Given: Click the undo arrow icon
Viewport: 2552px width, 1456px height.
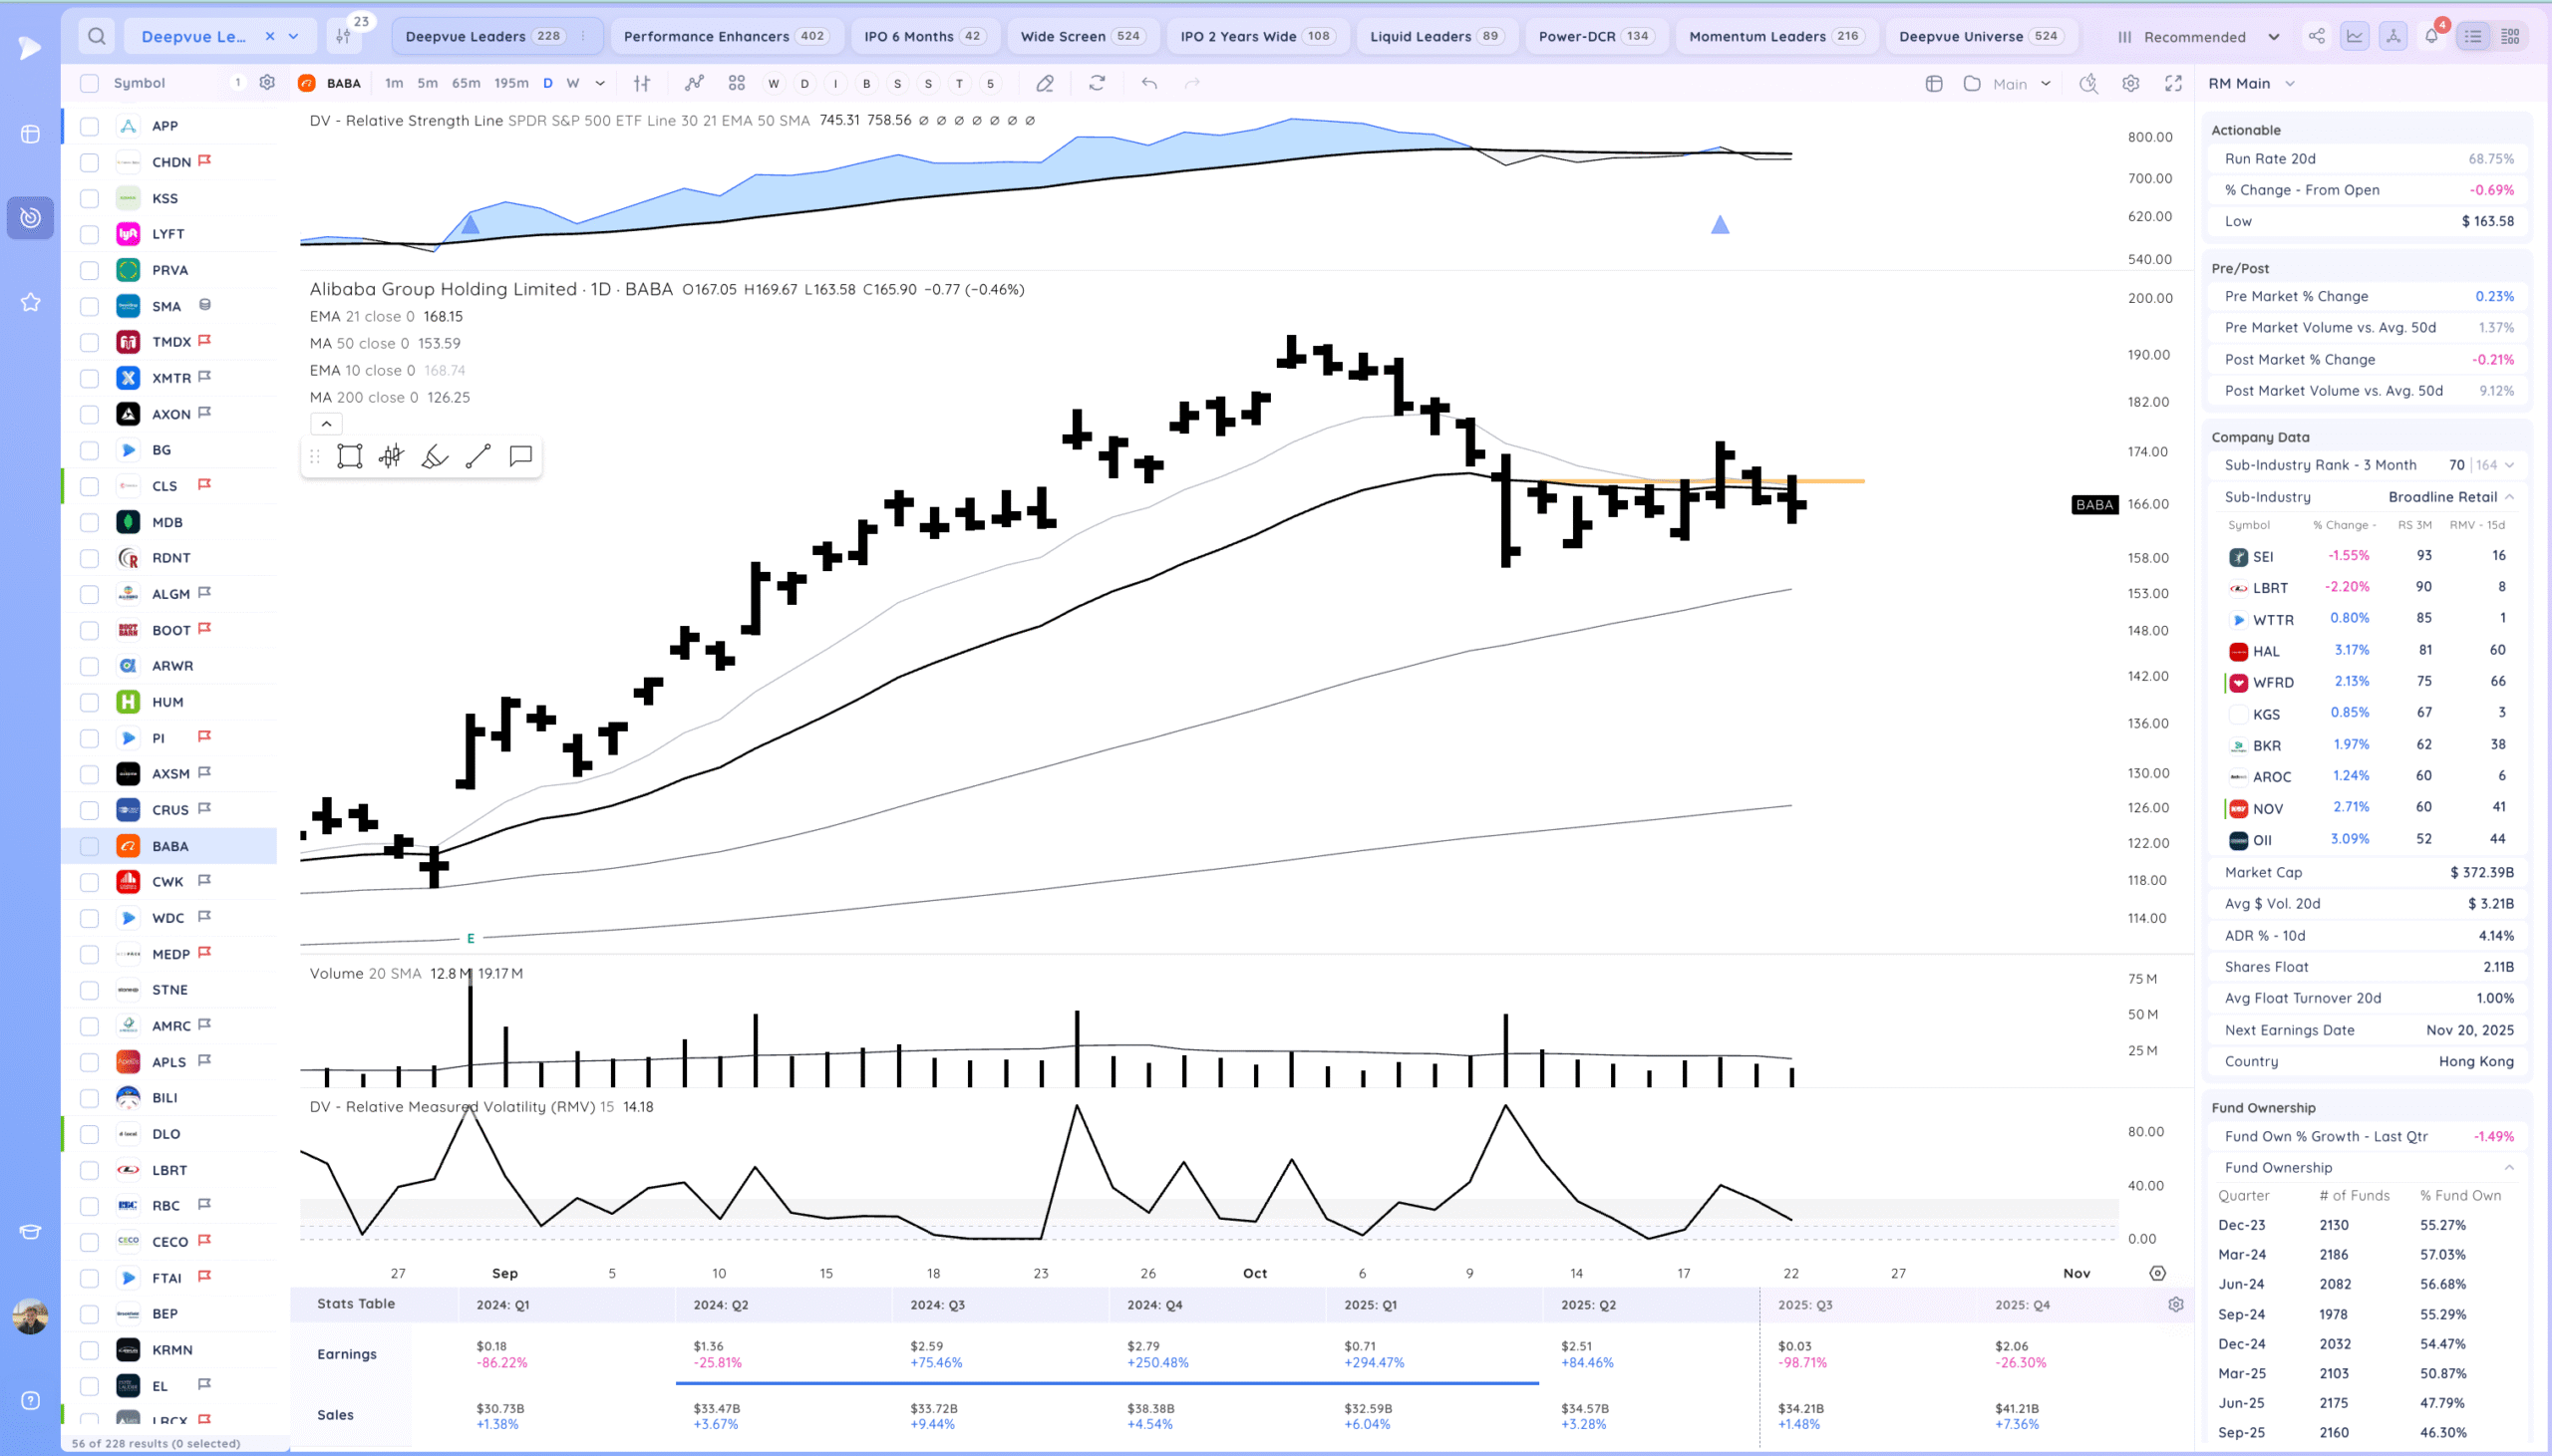Looking at the screenshot, I should pyautogui.click(x=1149, y=84).
